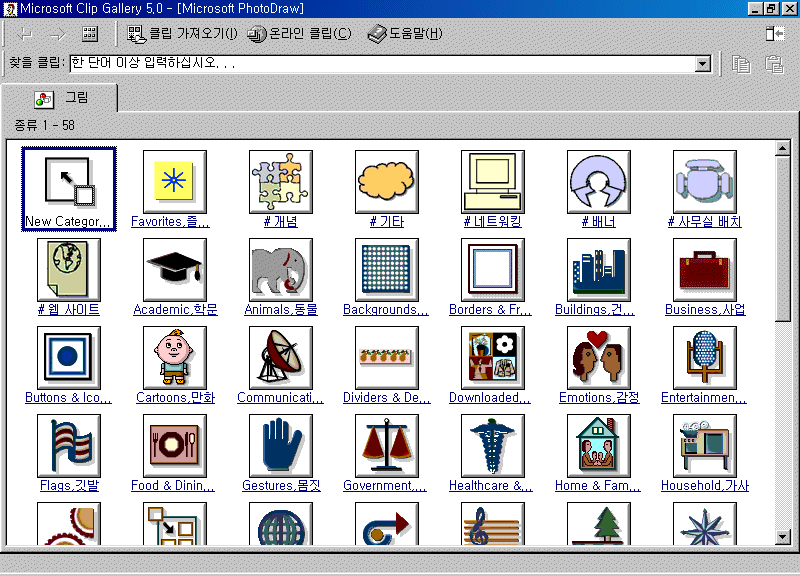The image size is (800, 576).
Task: Open the flowchart boxes category thumbnail
Action: coord(175,523)
